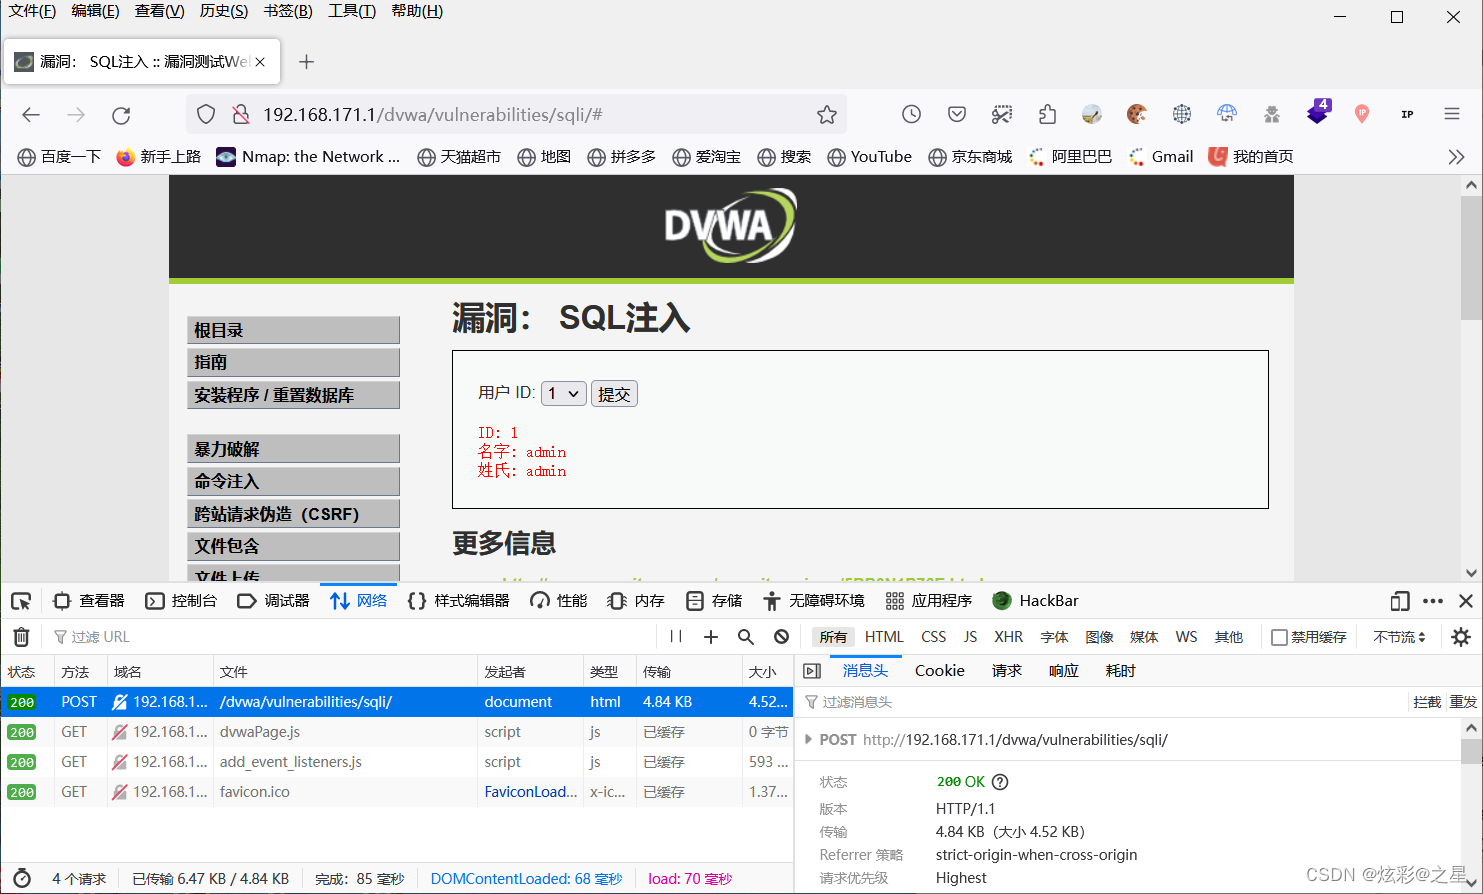The width and height of the screenshot is (1483, 894).
Task: Click the 拦截 block button
Action: pos(1427,702)
